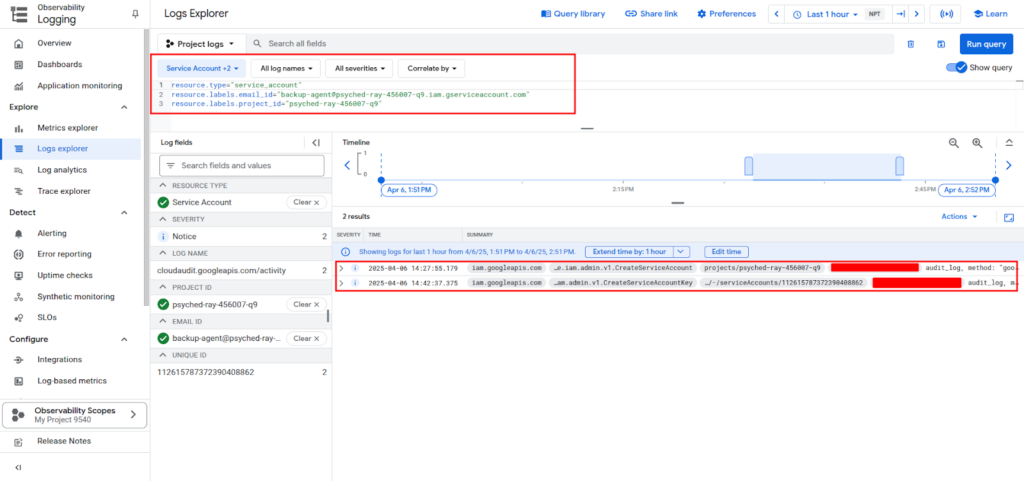The image size is (1024, 481).
Task: Click the pin icon beside Observability Logging
Action: pos(135,14)
